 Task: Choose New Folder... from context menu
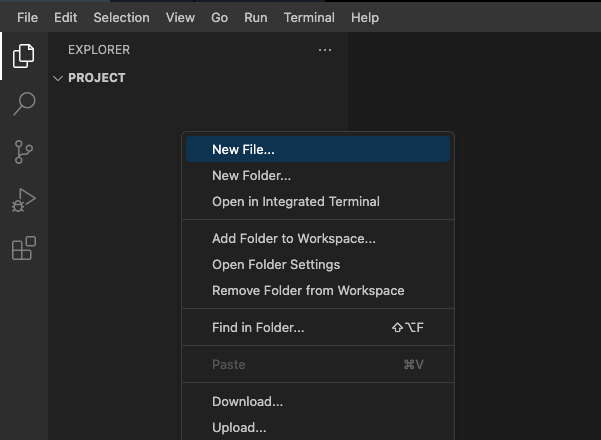pyautogui.click(x=251, y=175)
